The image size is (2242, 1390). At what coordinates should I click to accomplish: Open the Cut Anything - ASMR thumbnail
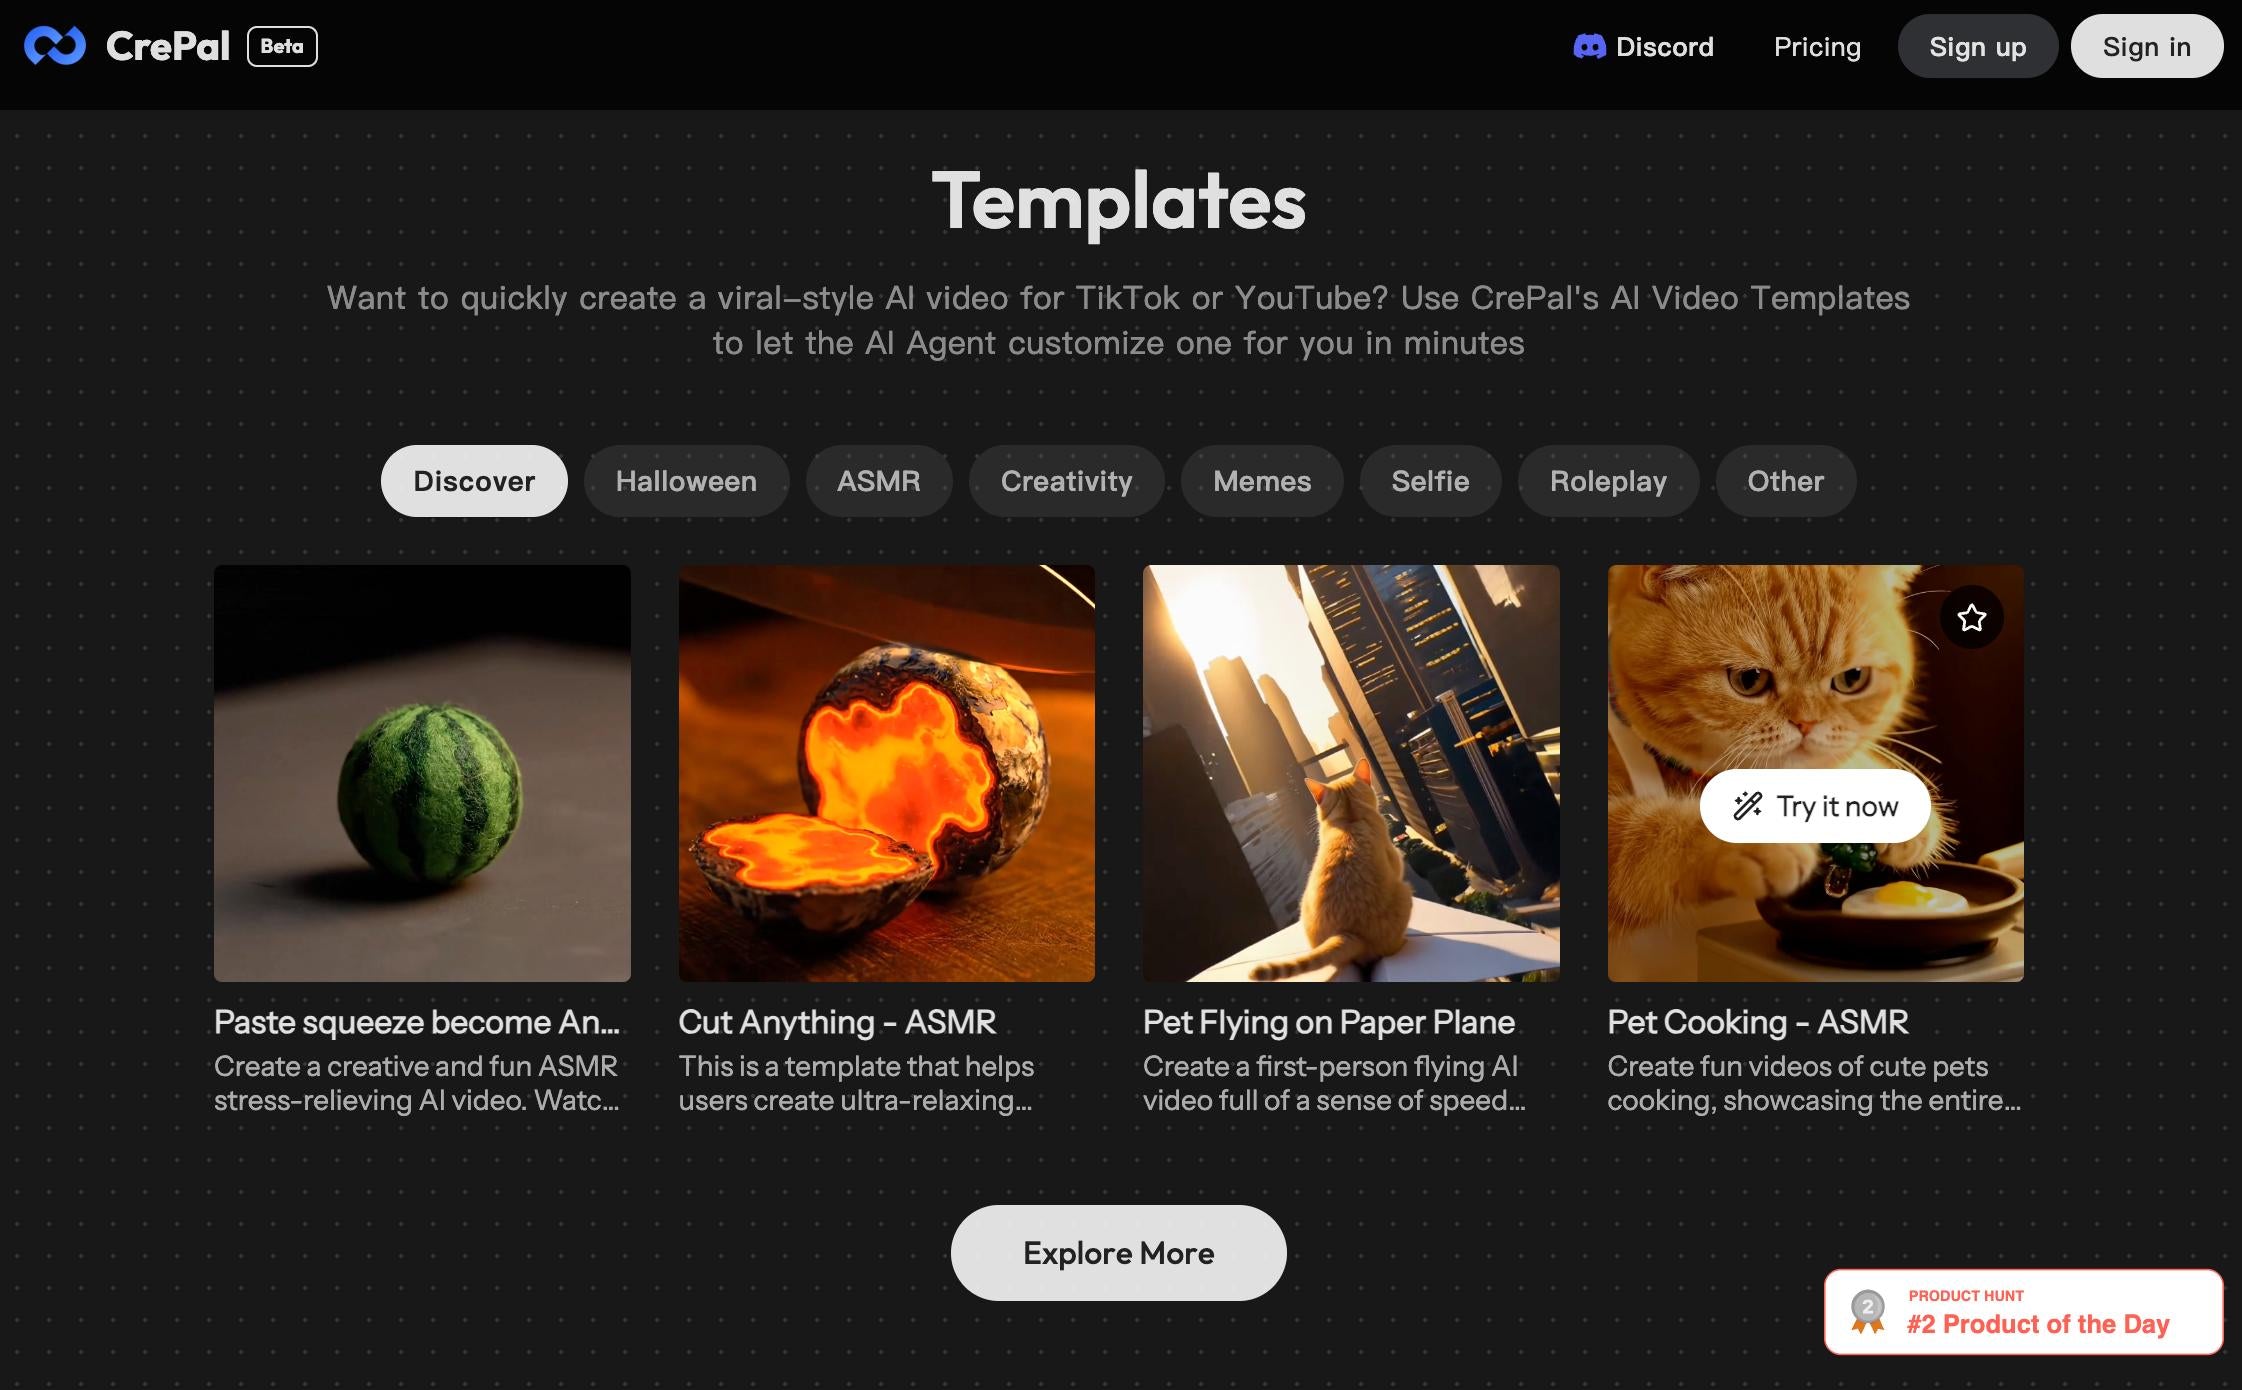click(886, 773)
